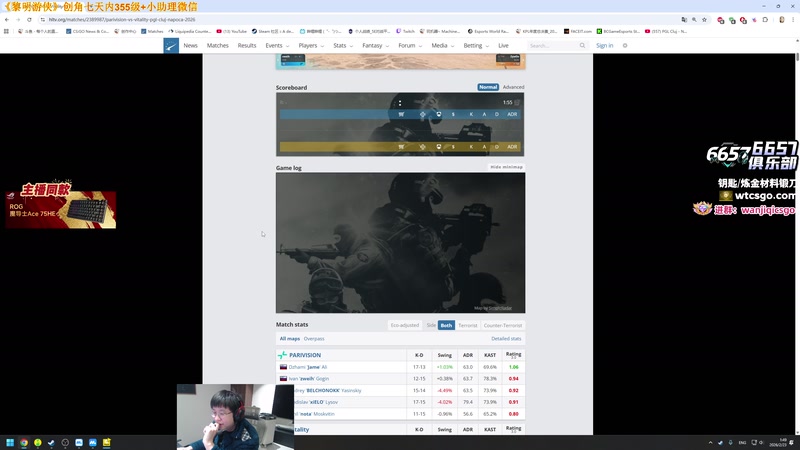Expand the Fantasy dropdown menu
The height and width of the screenshot is (450, 800).
(x=376, y=45)
